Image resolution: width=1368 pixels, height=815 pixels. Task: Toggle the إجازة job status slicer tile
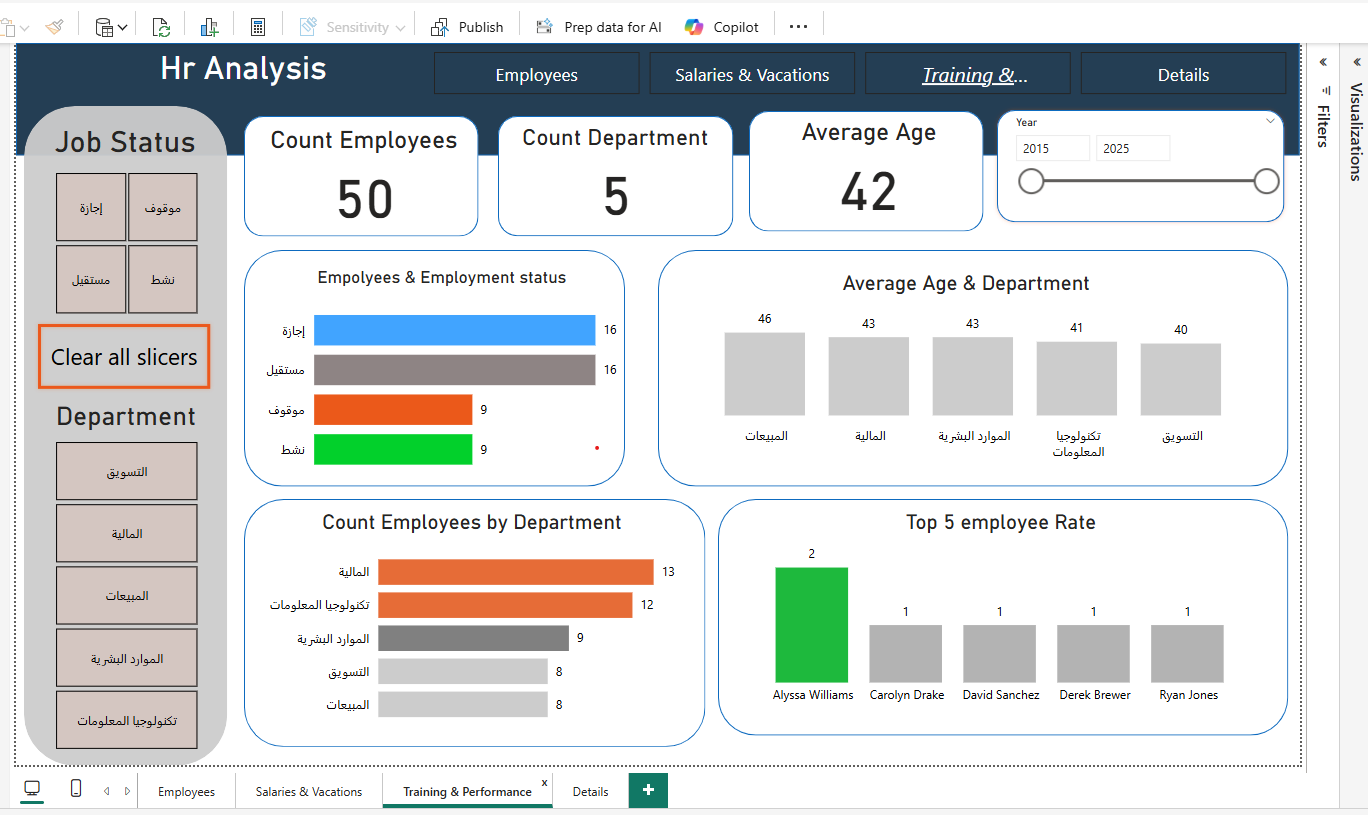coord(91,208)
